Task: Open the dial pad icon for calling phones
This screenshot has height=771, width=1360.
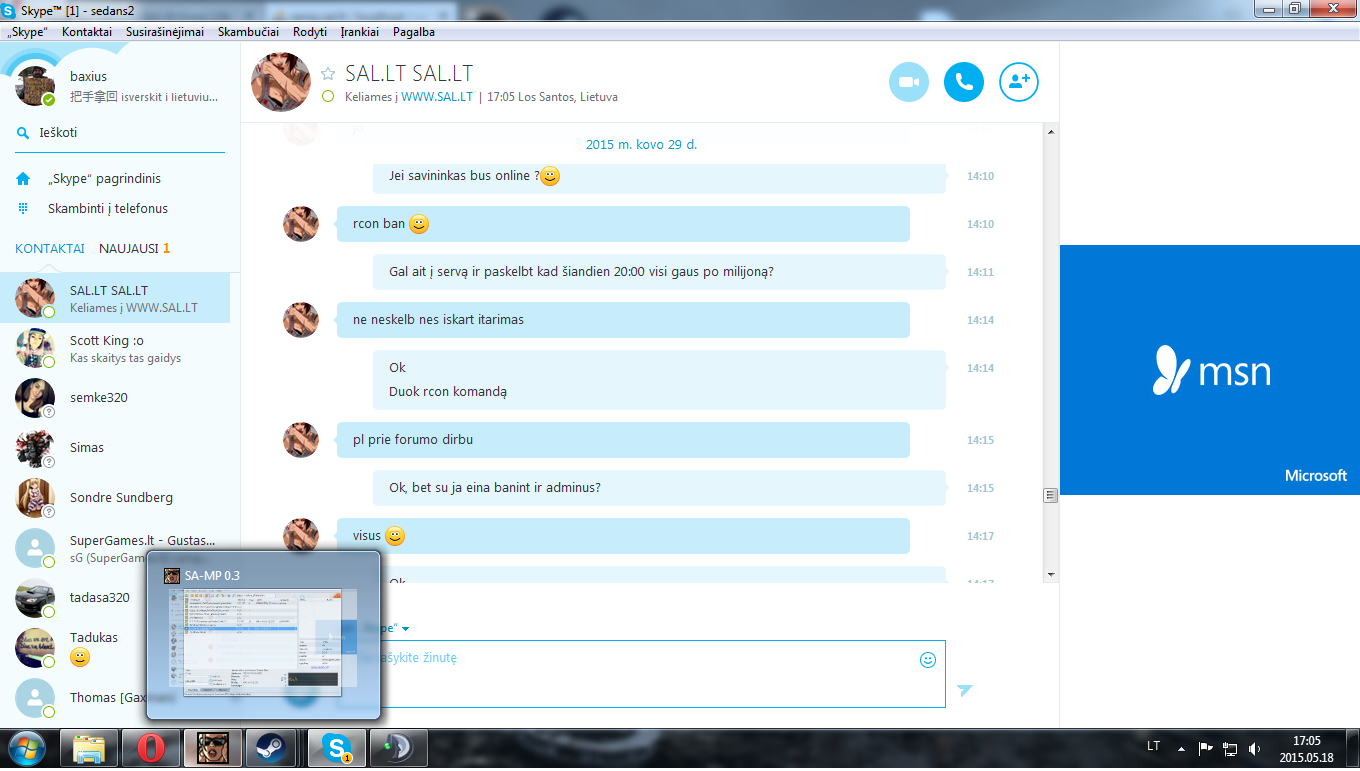Action: pyautogui.click(x=23, y=208)
